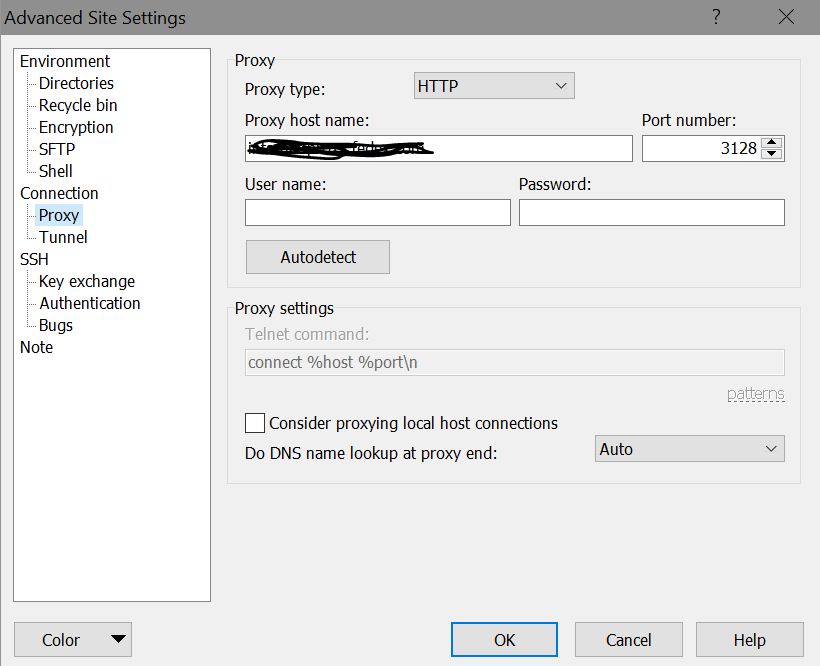Select the SFTP settings page
Viewport: 820px width, 666px height.
56,149
